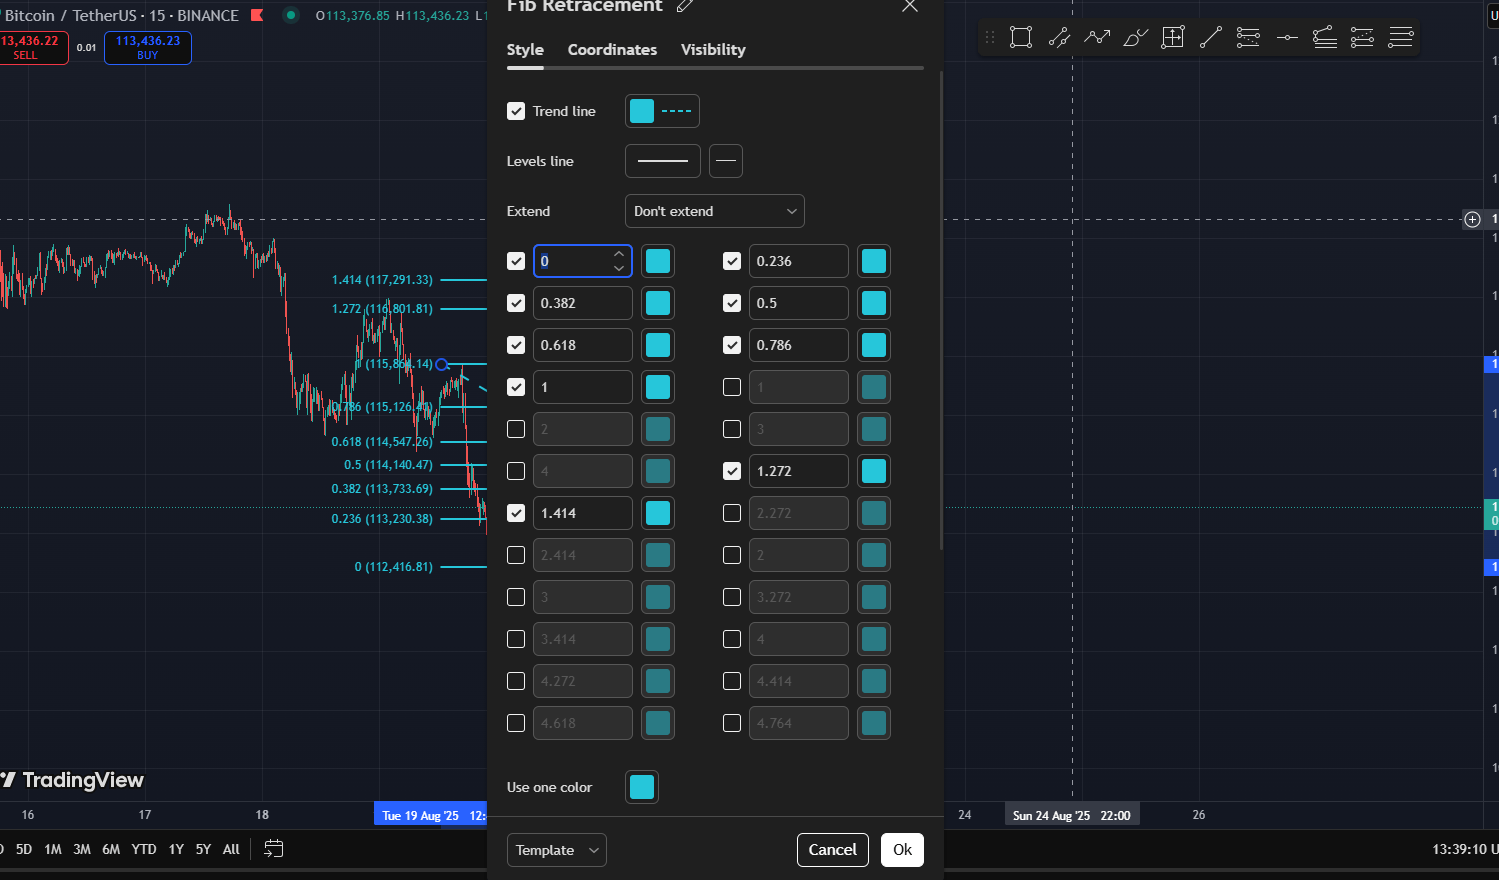
Task: Select the 5Y time range
Action: pyautogui.click(x=203, y=849)
